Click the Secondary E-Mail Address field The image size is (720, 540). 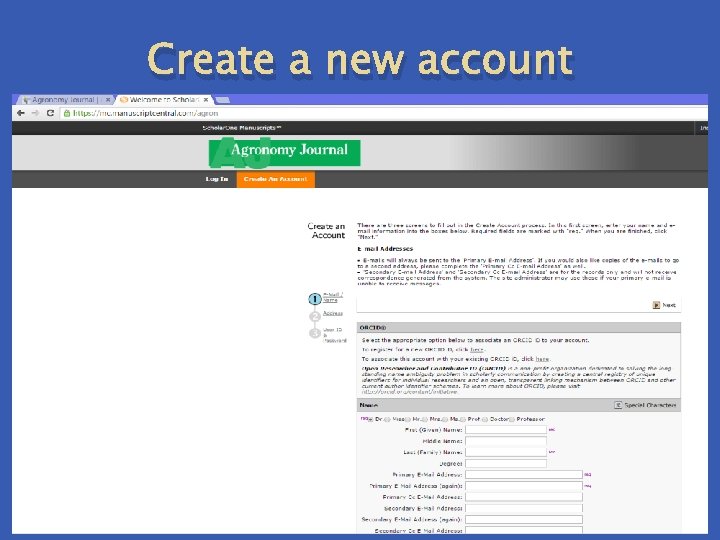pos(523,508)
